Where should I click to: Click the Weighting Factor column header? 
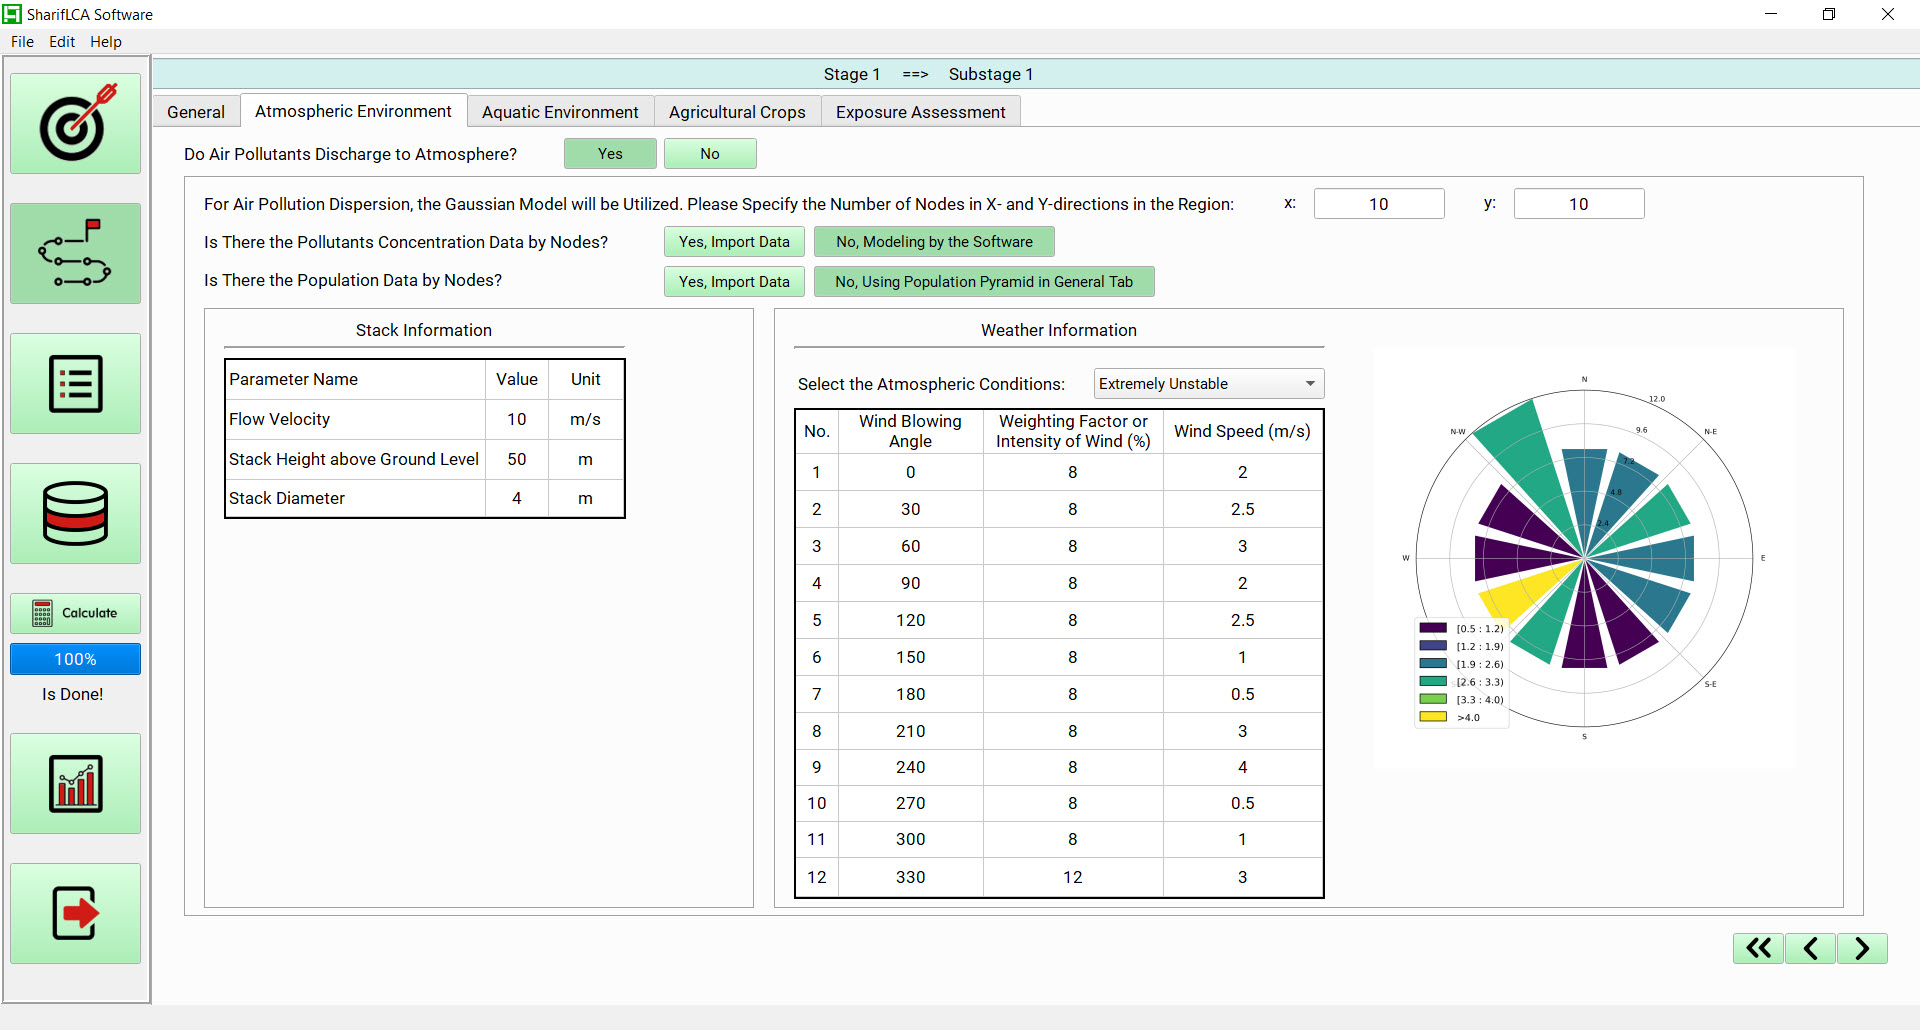[x=1073, y=431]
